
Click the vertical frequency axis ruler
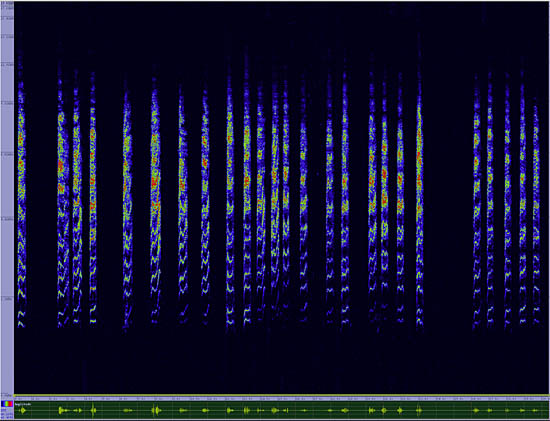[7, 198]
